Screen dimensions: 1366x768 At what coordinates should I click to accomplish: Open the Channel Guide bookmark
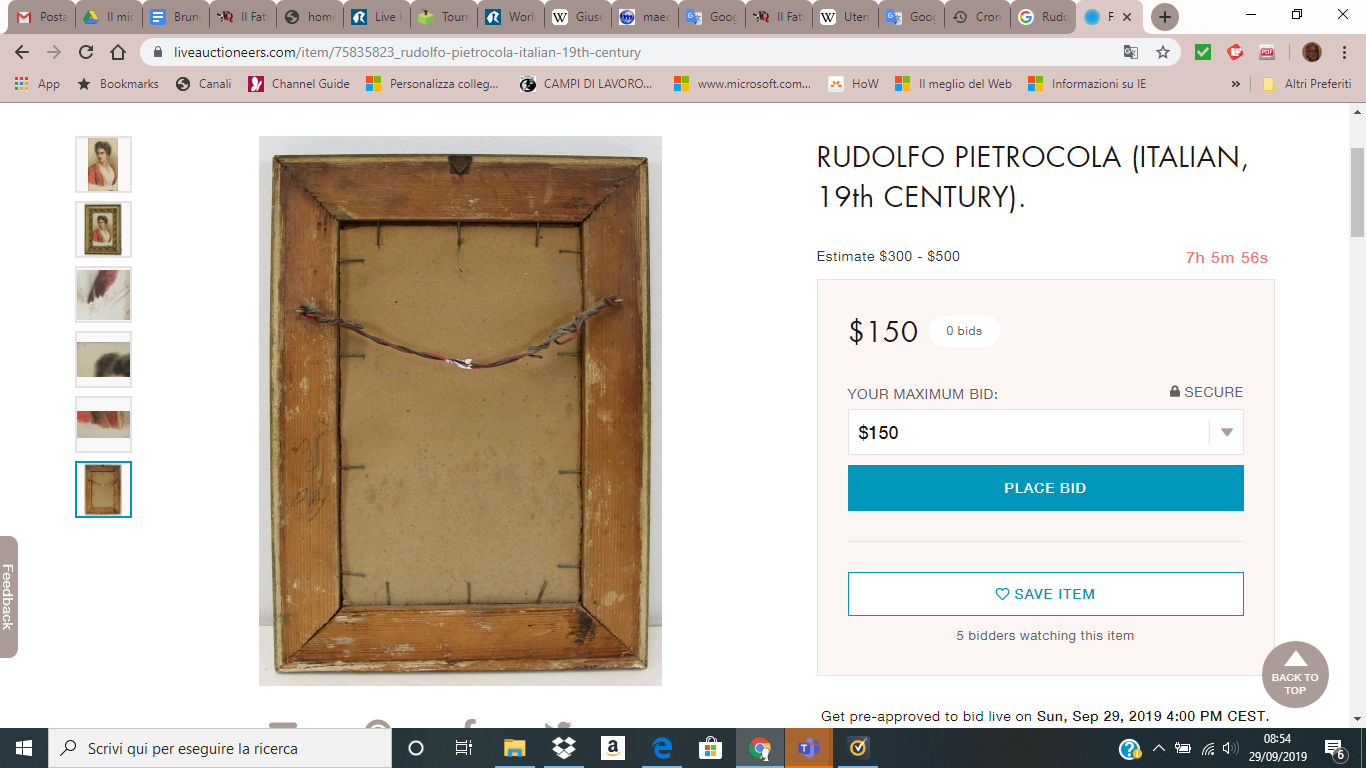[x=299, y=84]
